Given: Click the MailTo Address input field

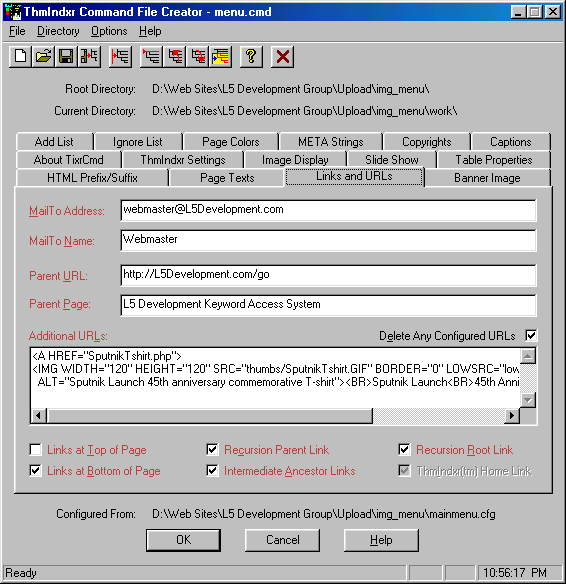Looking at the screenshot, I should 328,210.
